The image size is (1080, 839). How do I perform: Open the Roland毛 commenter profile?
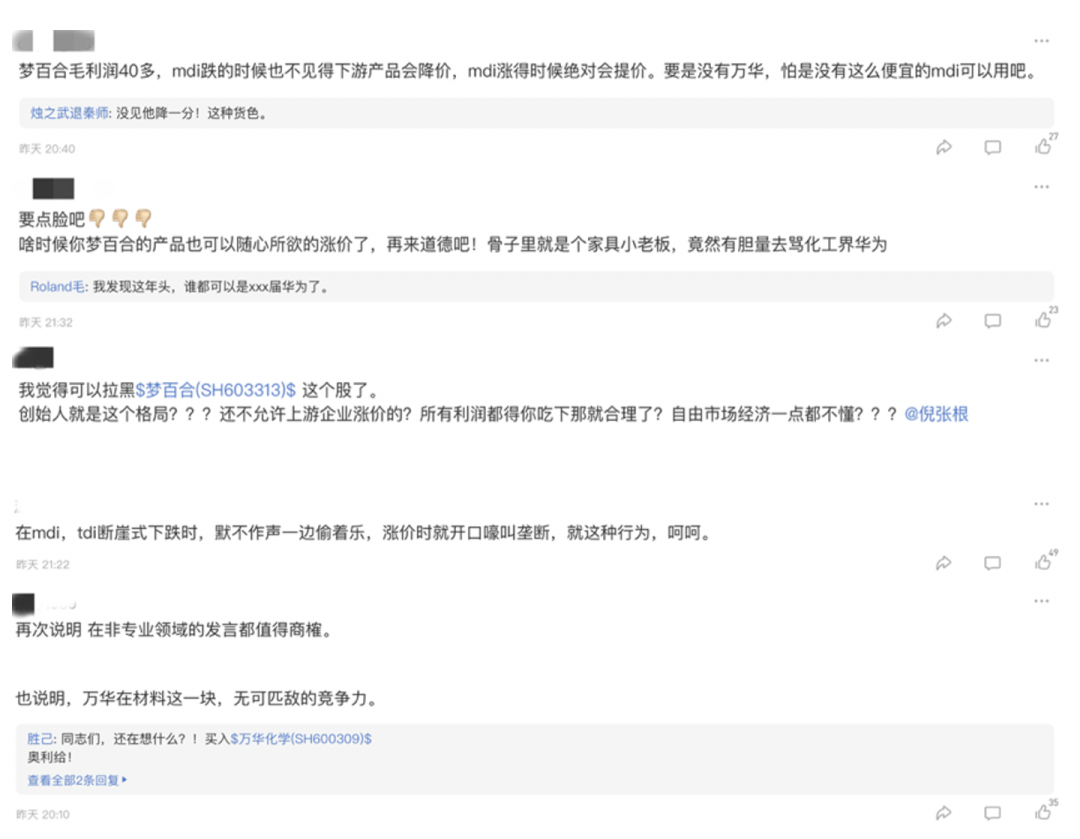pyautogui.click(x=57, y=287)
